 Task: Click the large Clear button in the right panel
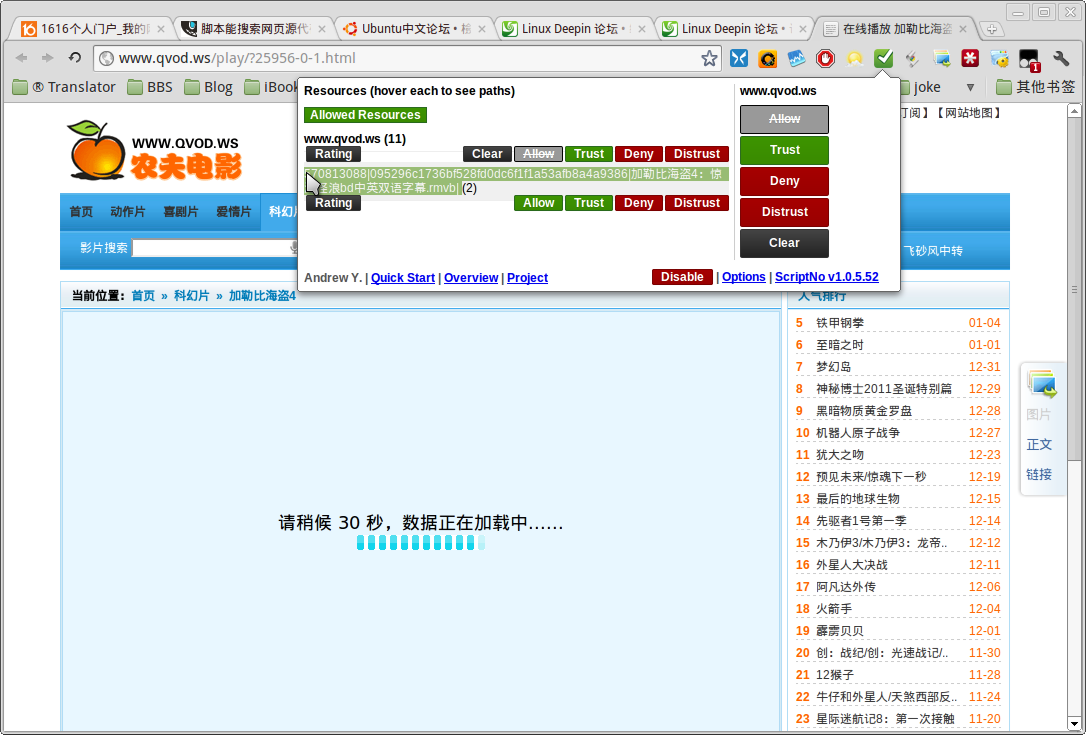point(784,243)
